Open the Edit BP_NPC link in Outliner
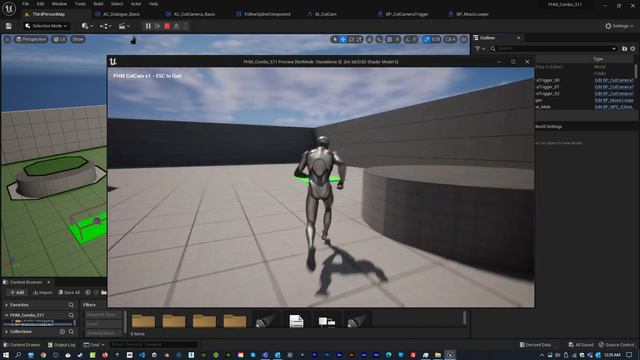Screen dimensions: 640x360 [x=613, y=107]
